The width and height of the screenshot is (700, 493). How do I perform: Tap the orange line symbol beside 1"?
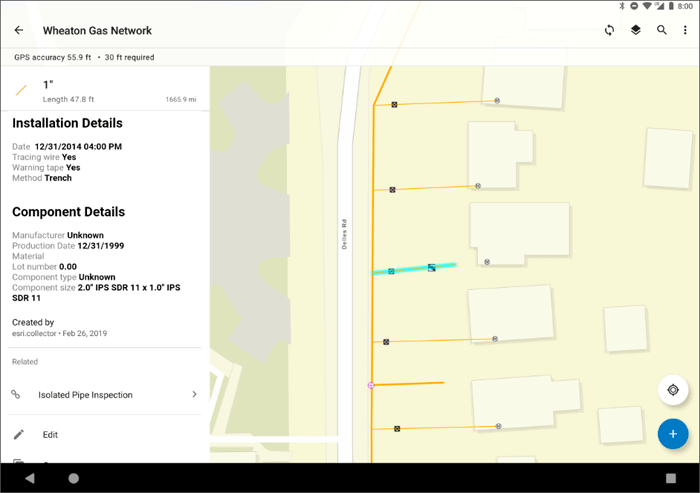[x=21, y=90]
